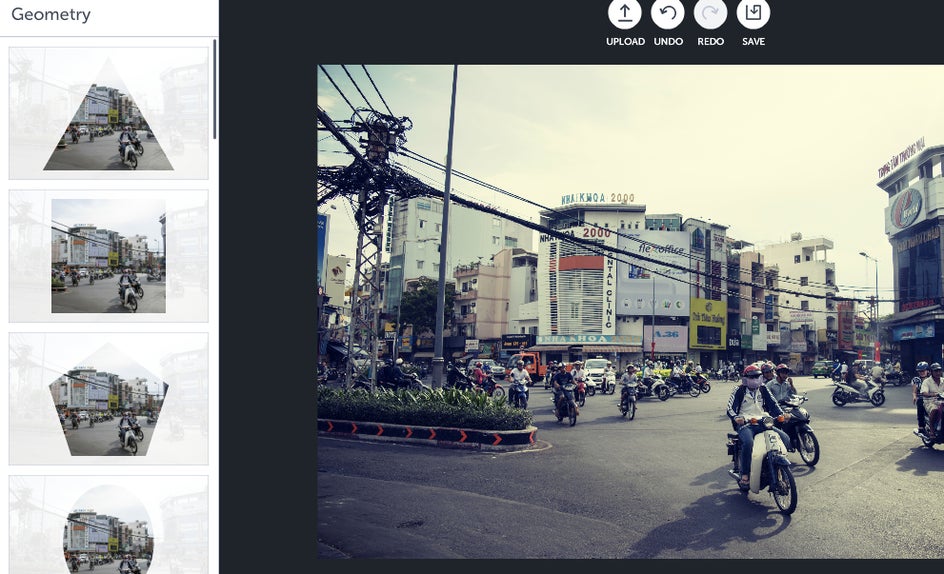Click the street photo on the canvas

(630, 311)
